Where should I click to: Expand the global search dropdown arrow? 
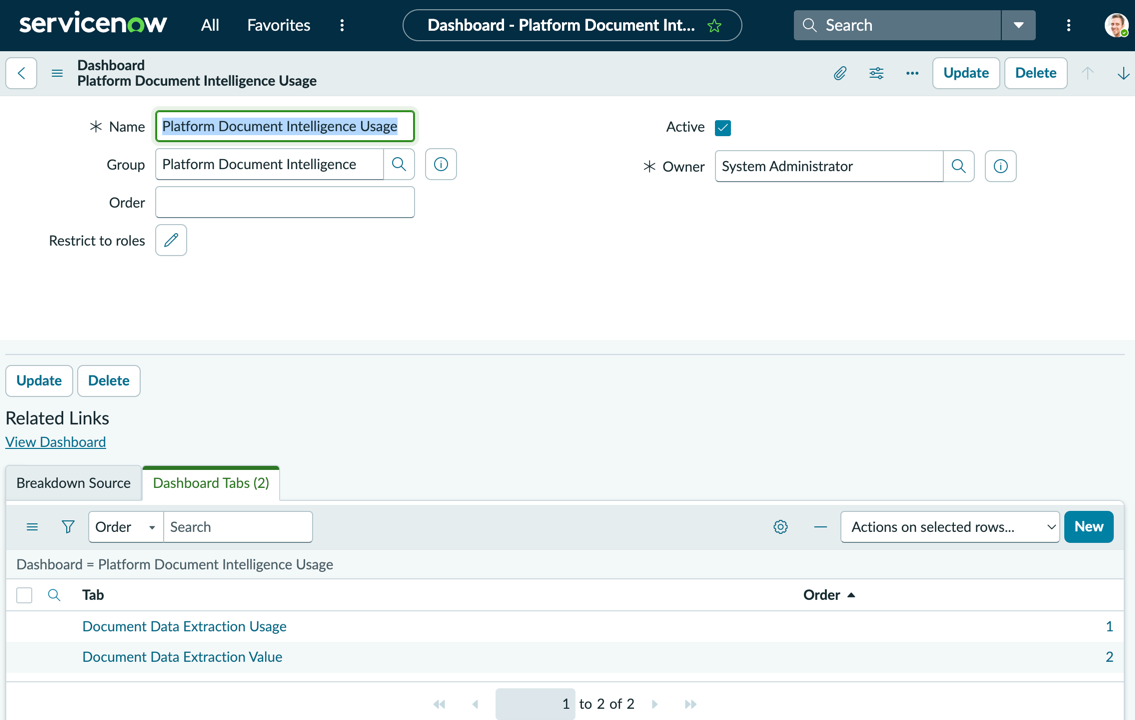coord(1018,25)
